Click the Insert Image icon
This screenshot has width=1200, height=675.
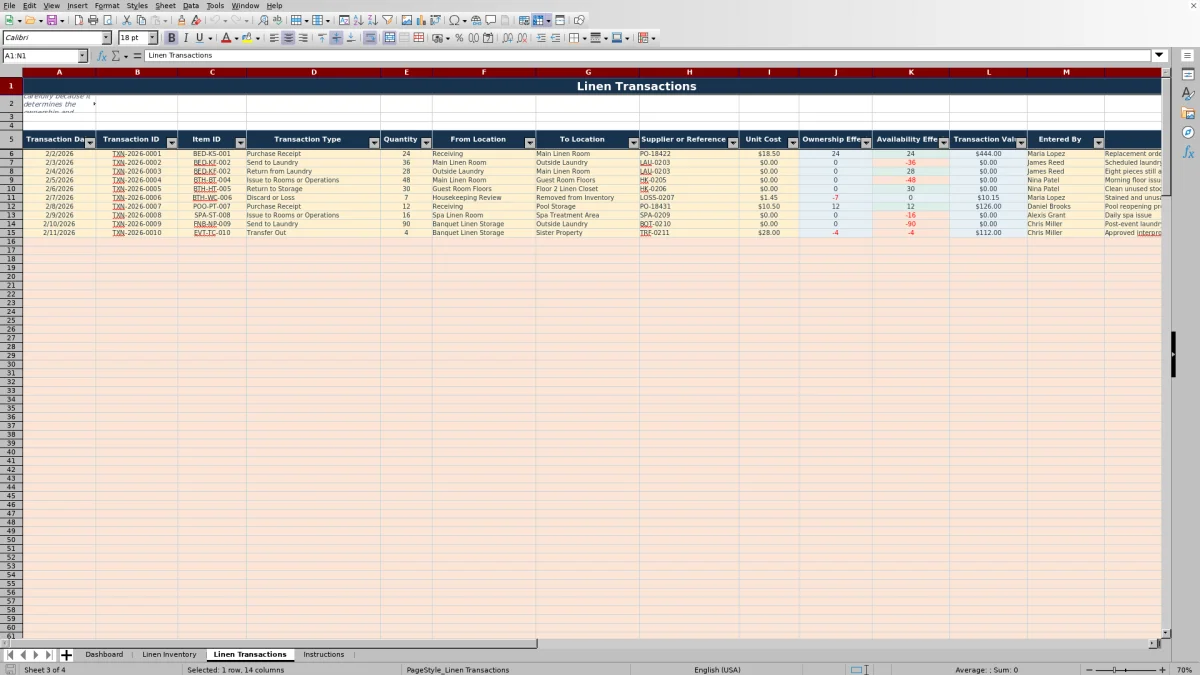406,20
